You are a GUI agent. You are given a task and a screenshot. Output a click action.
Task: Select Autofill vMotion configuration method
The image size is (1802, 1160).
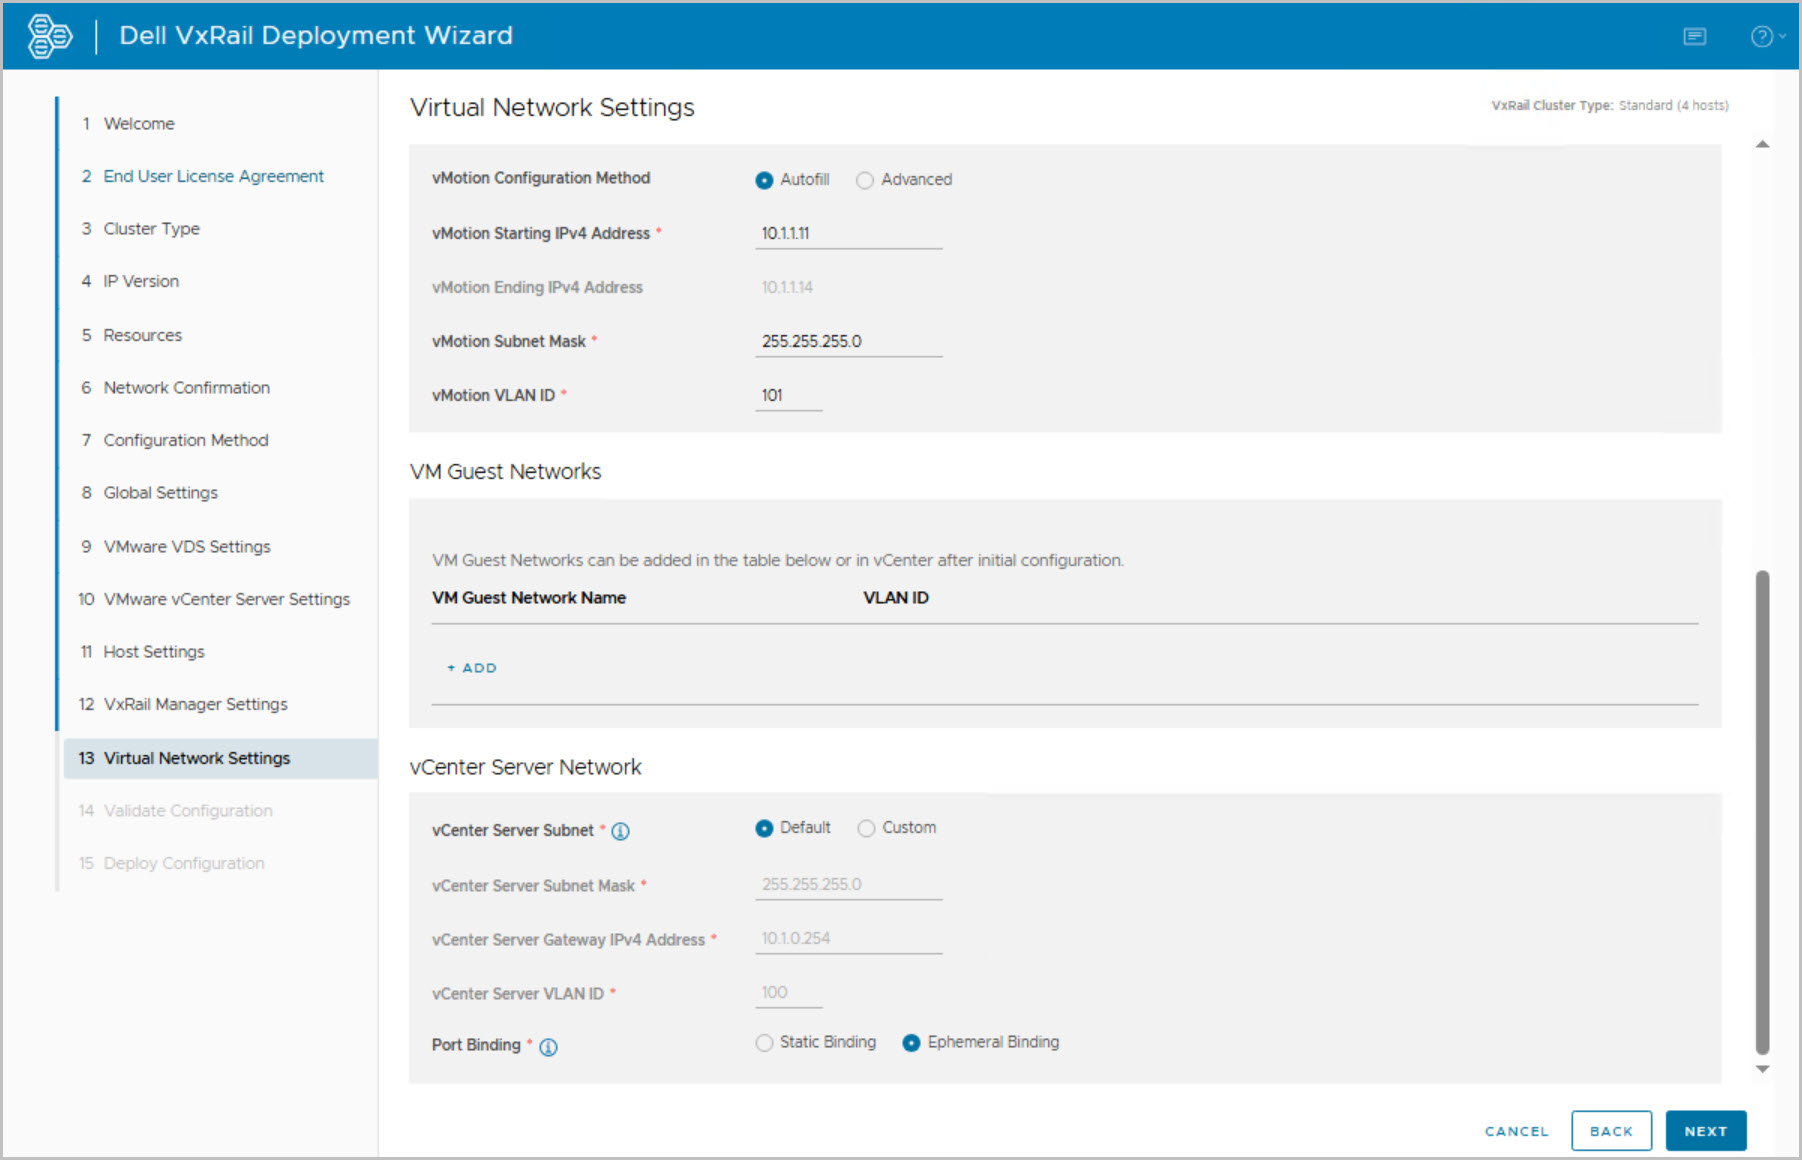764,180
